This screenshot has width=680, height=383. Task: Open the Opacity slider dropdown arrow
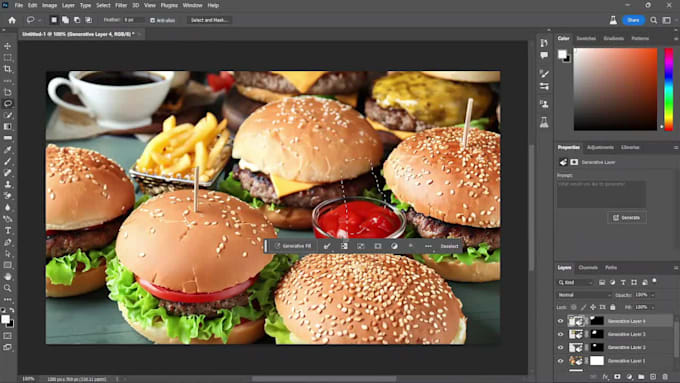click(653, 295)
